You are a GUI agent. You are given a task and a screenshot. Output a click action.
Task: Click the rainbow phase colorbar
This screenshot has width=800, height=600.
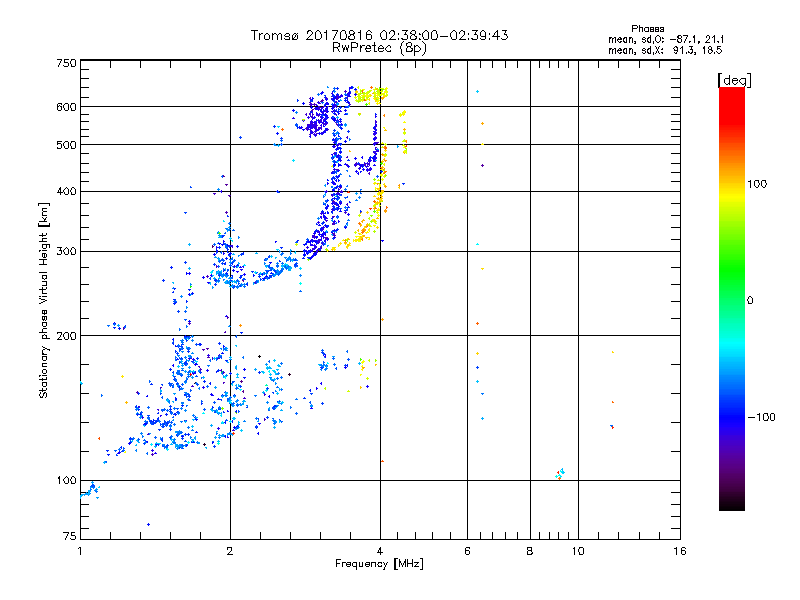click(732, 298)
